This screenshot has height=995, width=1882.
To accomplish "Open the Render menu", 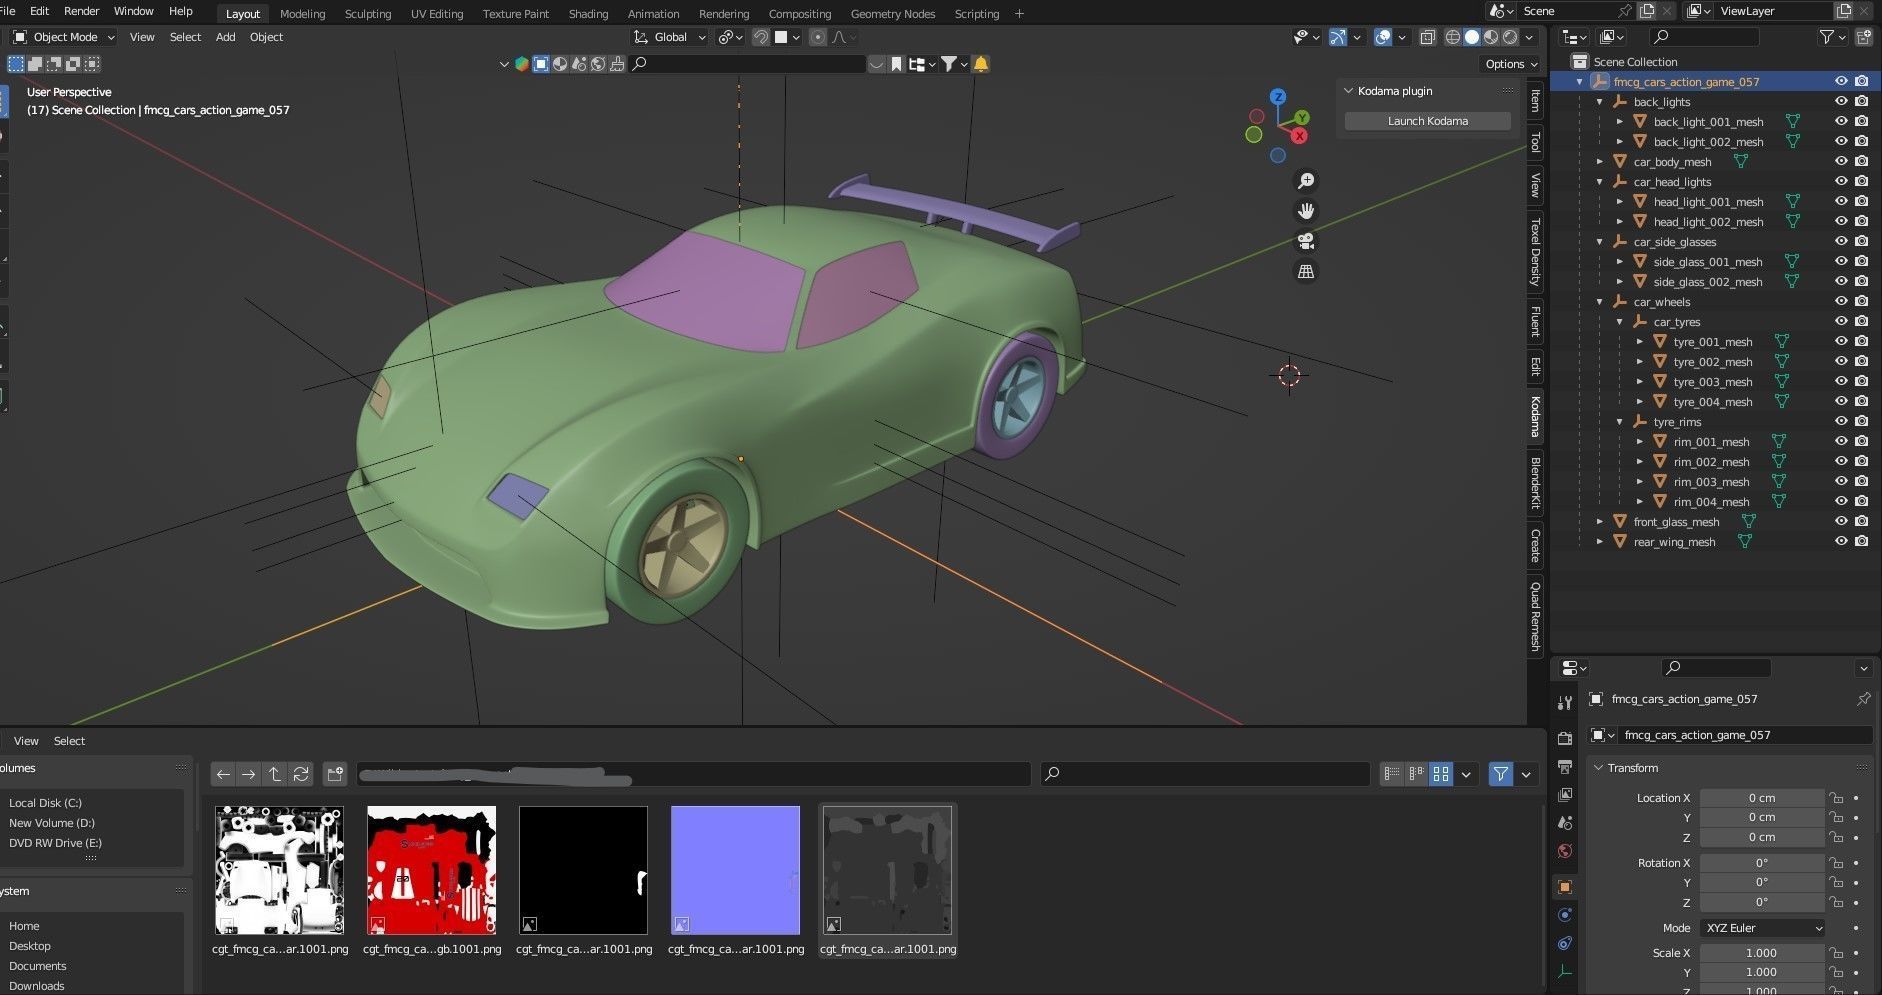I will [x=81, y=11].
